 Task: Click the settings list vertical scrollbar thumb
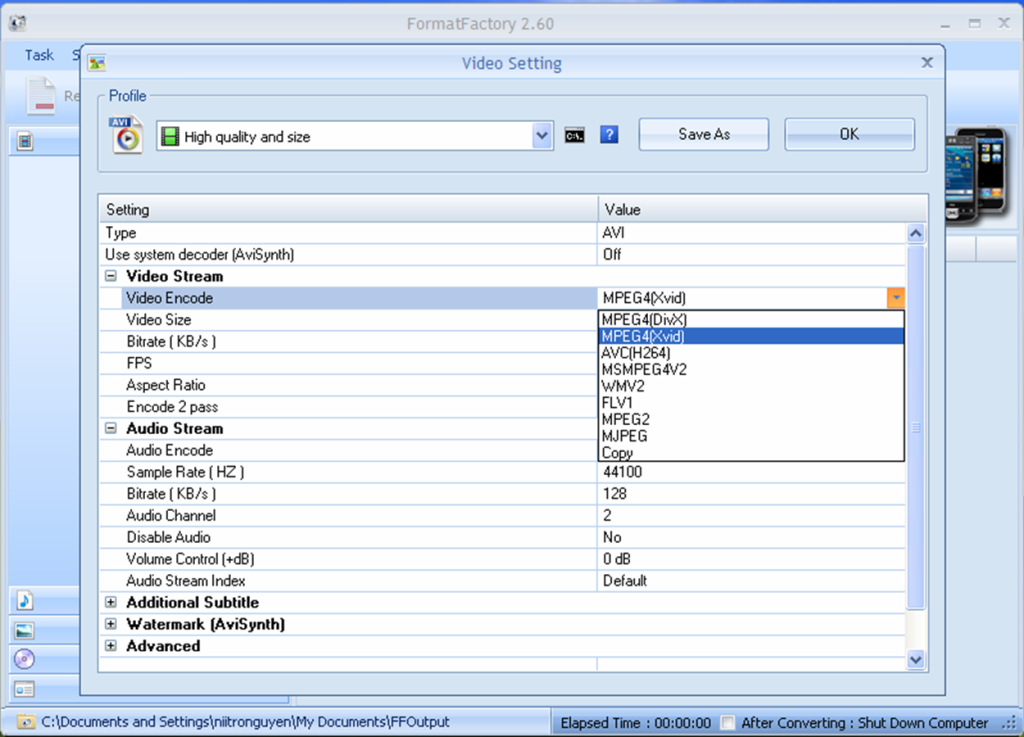(916, 428)
